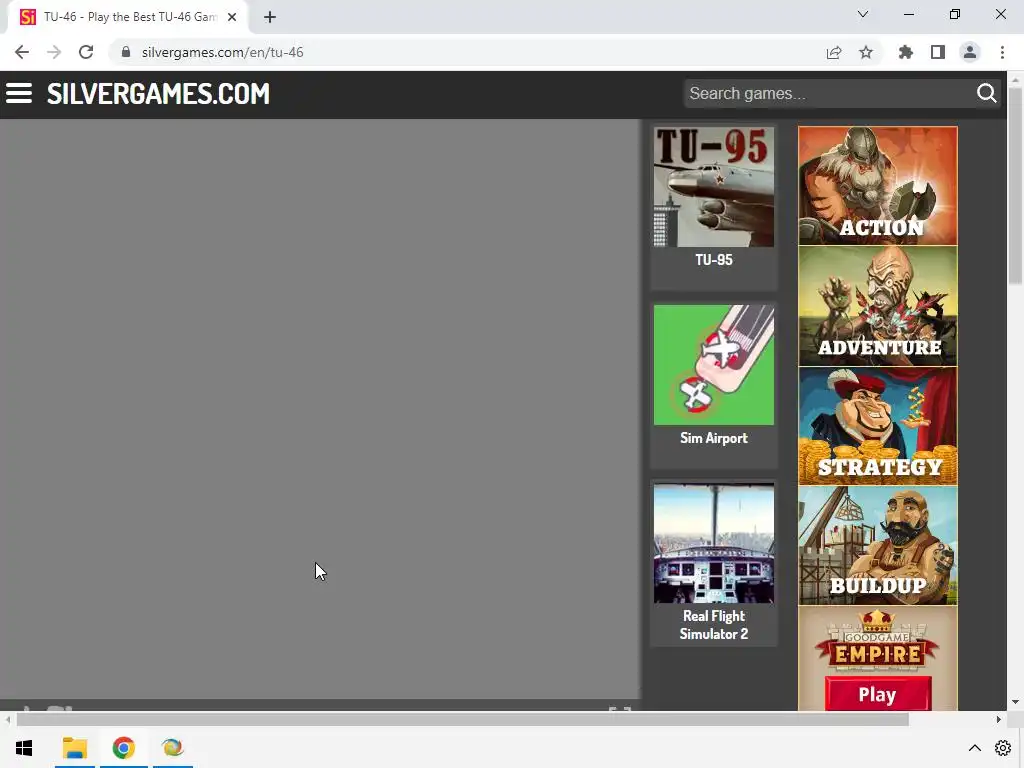Open the ACTION category banner
Image resolution: width=1024 pixels, height=768 pixels.
878,186
